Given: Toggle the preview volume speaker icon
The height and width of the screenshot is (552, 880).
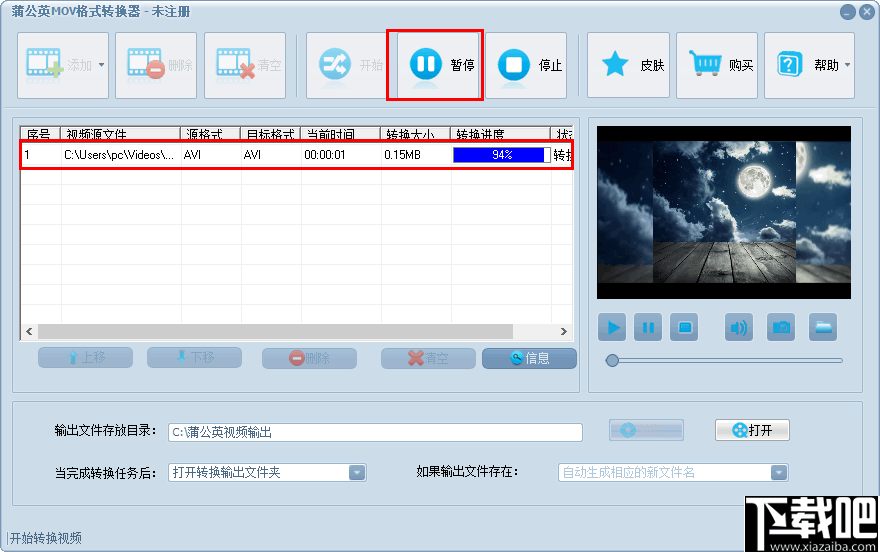Looking at the screenshot, I should (x=739, y=327).
